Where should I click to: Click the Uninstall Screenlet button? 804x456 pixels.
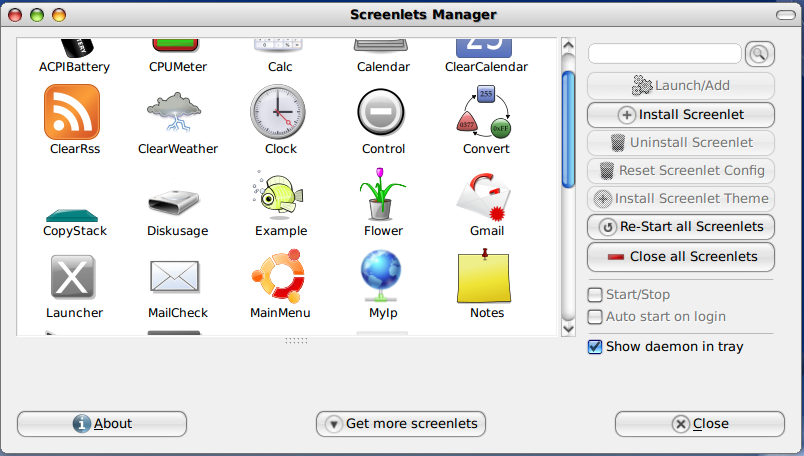(681, 143)
